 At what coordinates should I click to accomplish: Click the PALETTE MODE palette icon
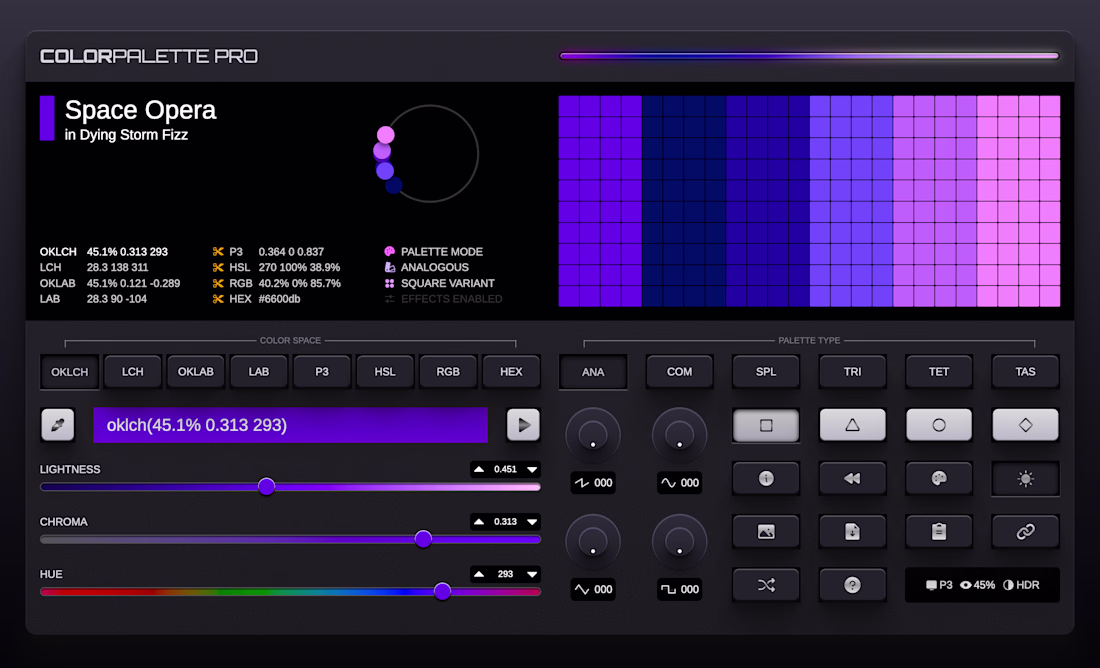pos(389,251)
